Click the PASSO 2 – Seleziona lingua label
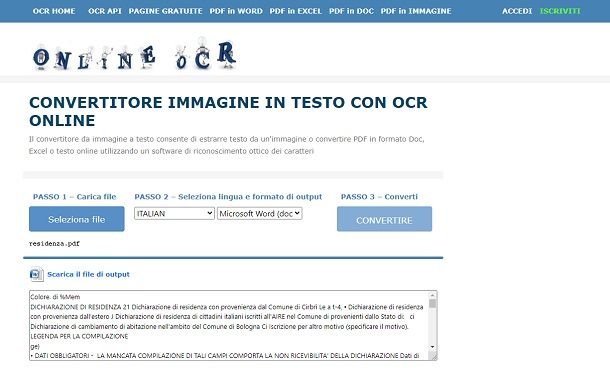 228,197
